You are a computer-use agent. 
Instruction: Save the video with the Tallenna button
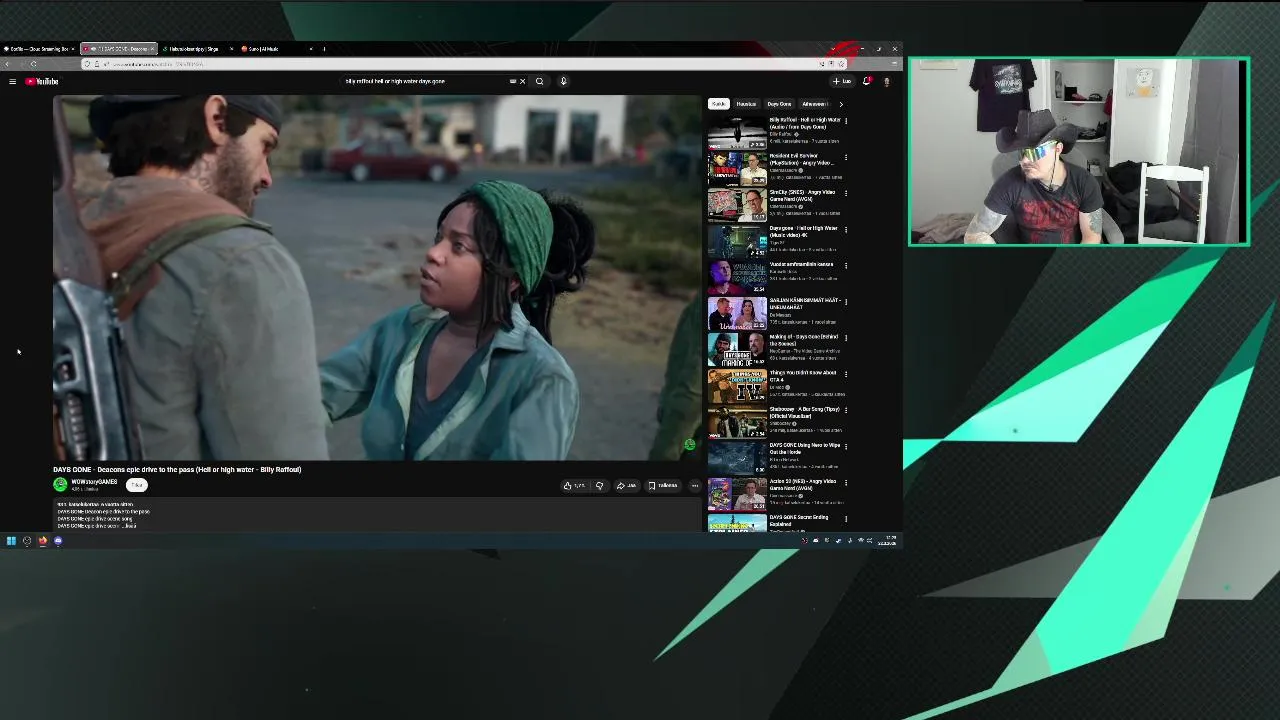(663, 486)
